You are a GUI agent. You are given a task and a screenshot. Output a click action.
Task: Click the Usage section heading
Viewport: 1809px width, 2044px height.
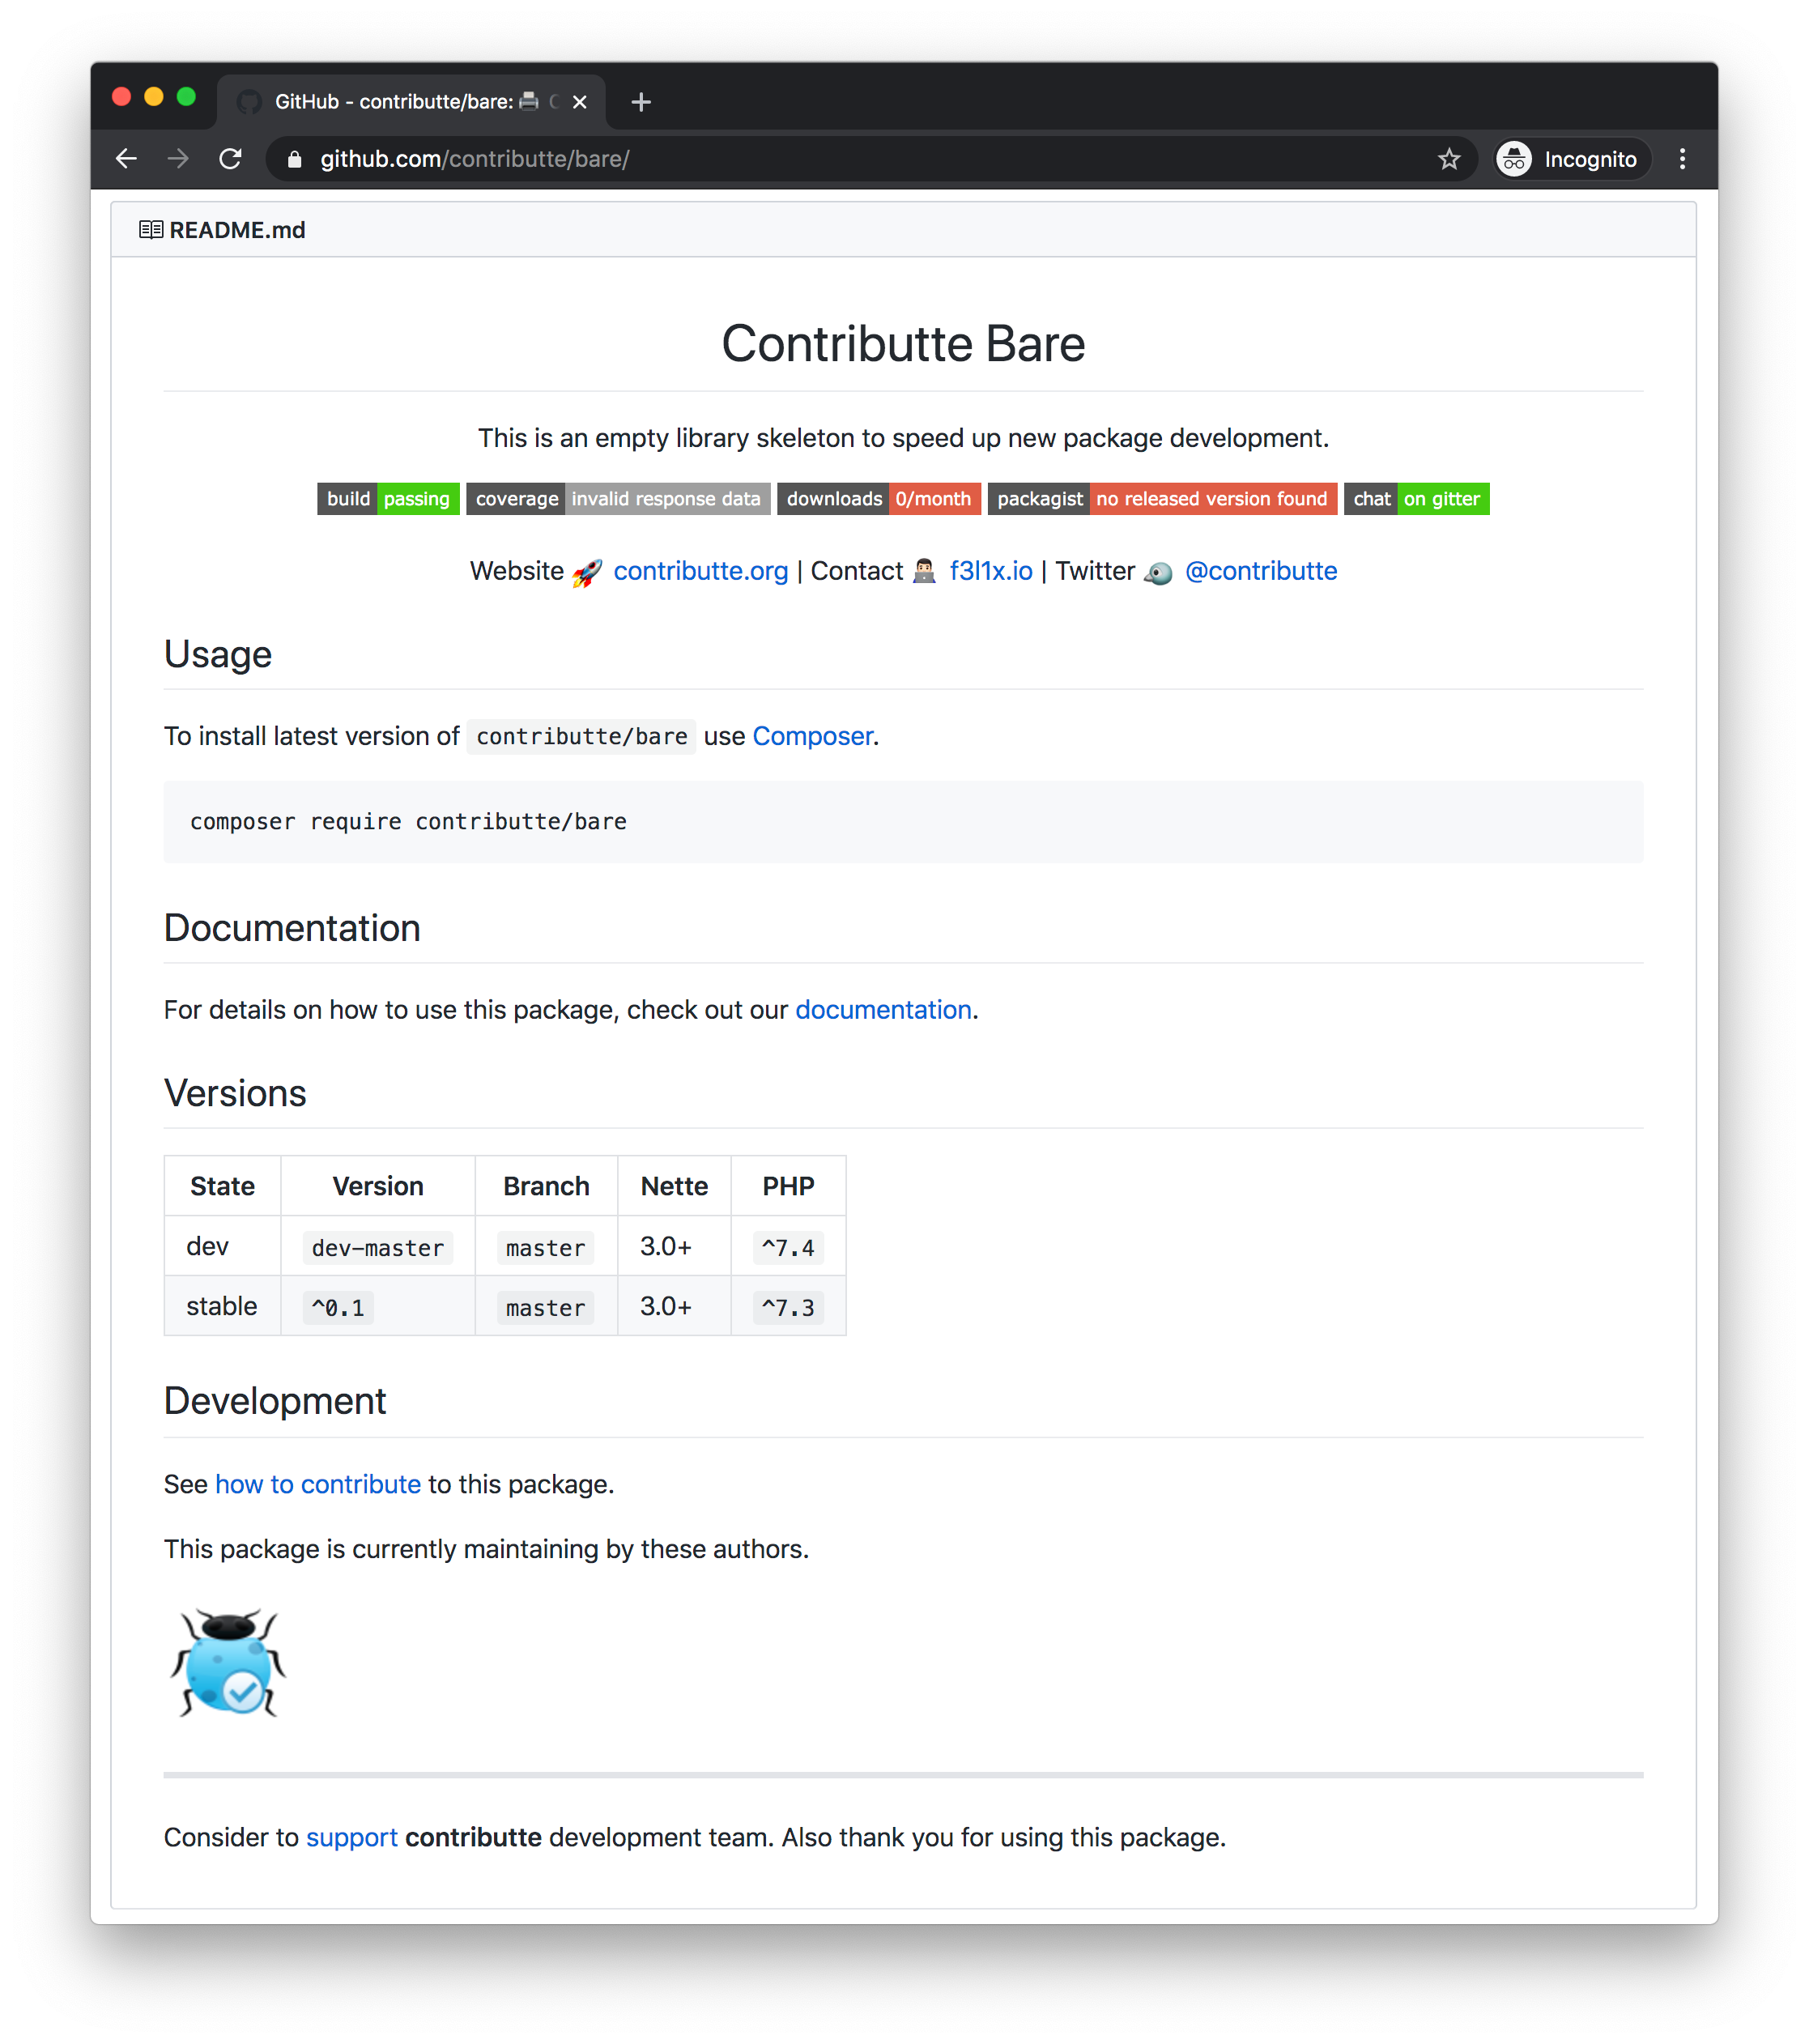(218, 654)
